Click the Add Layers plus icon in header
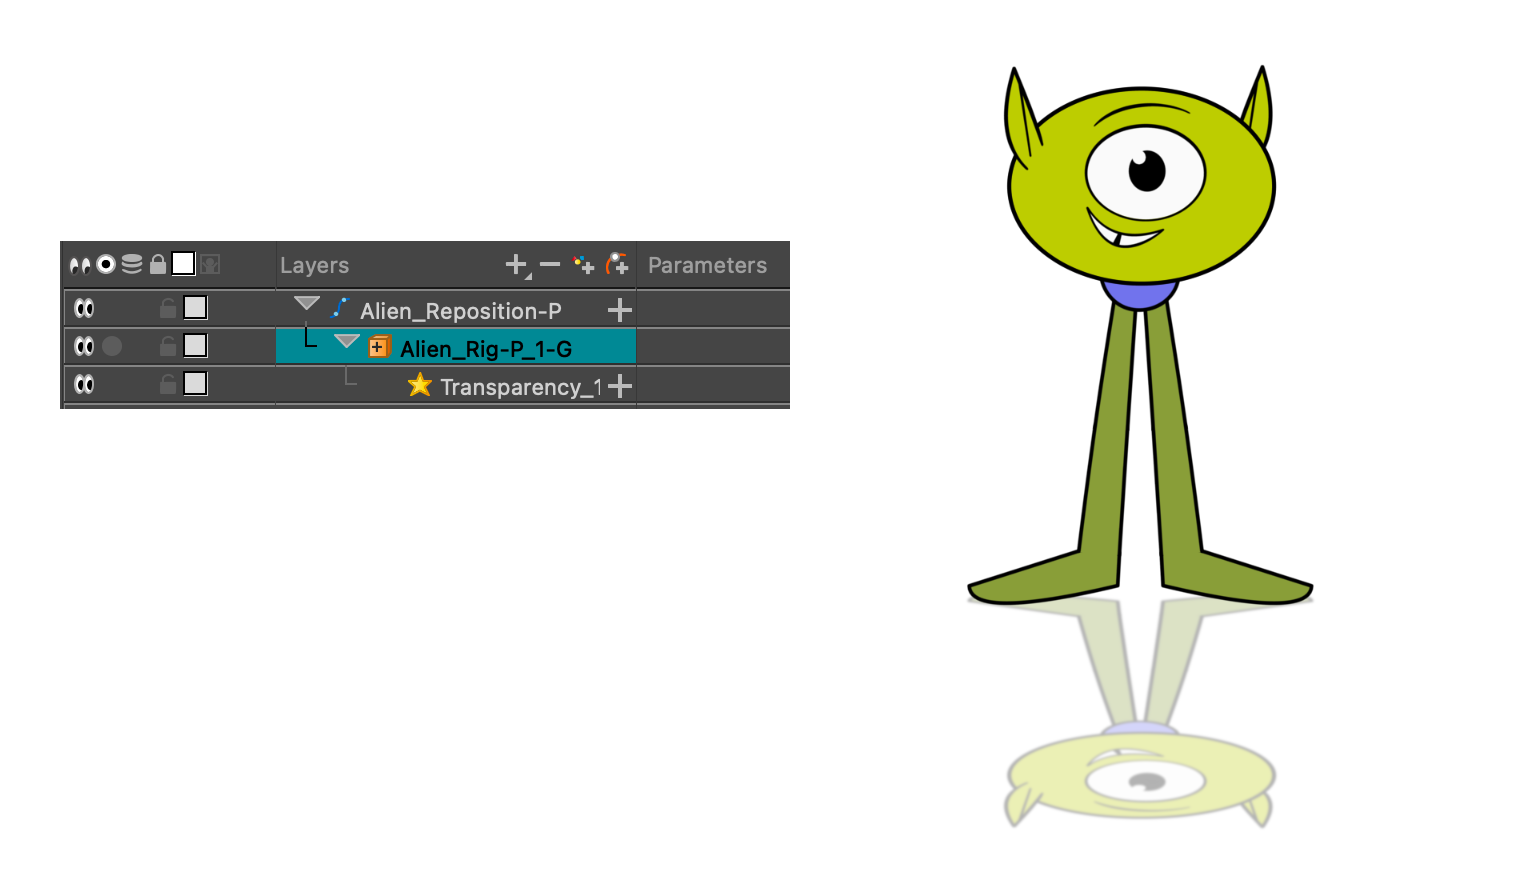The height and width of the screenshot is (890, 1520). pos(516,265)
